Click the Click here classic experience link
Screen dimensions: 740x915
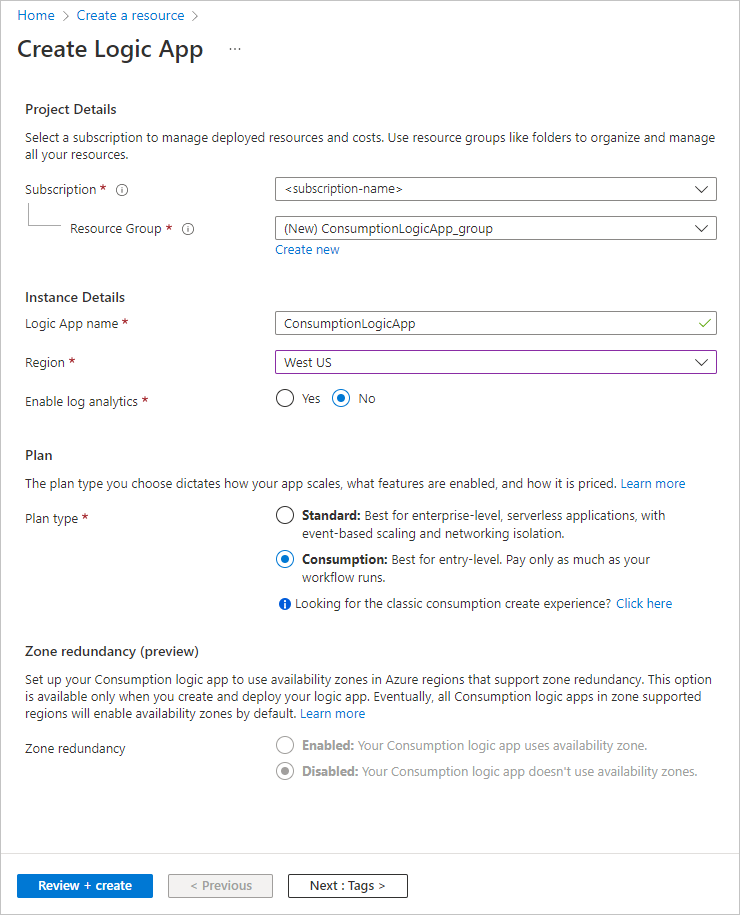(644, 604)
